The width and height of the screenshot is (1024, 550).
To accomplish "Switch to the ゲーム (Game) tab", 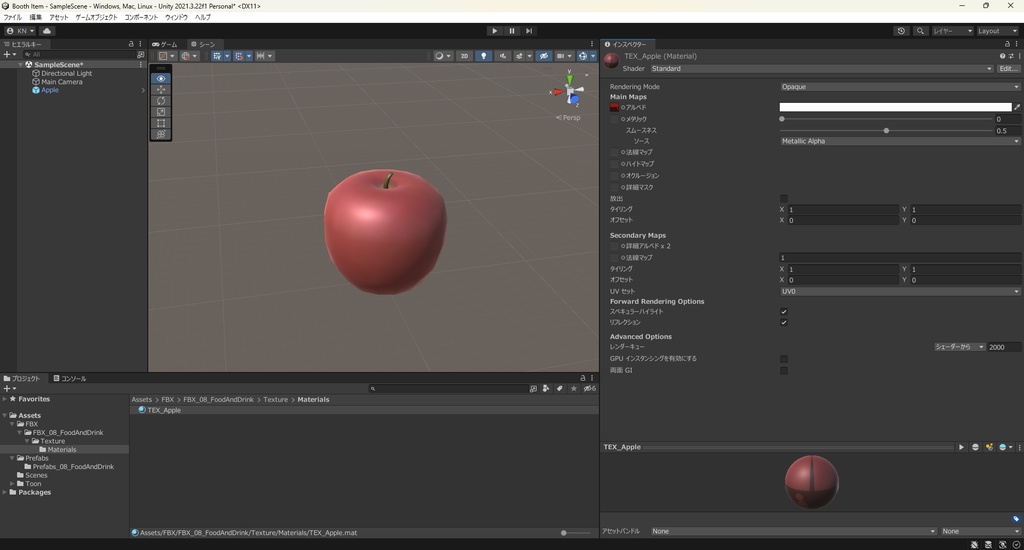I will (165, 44).
